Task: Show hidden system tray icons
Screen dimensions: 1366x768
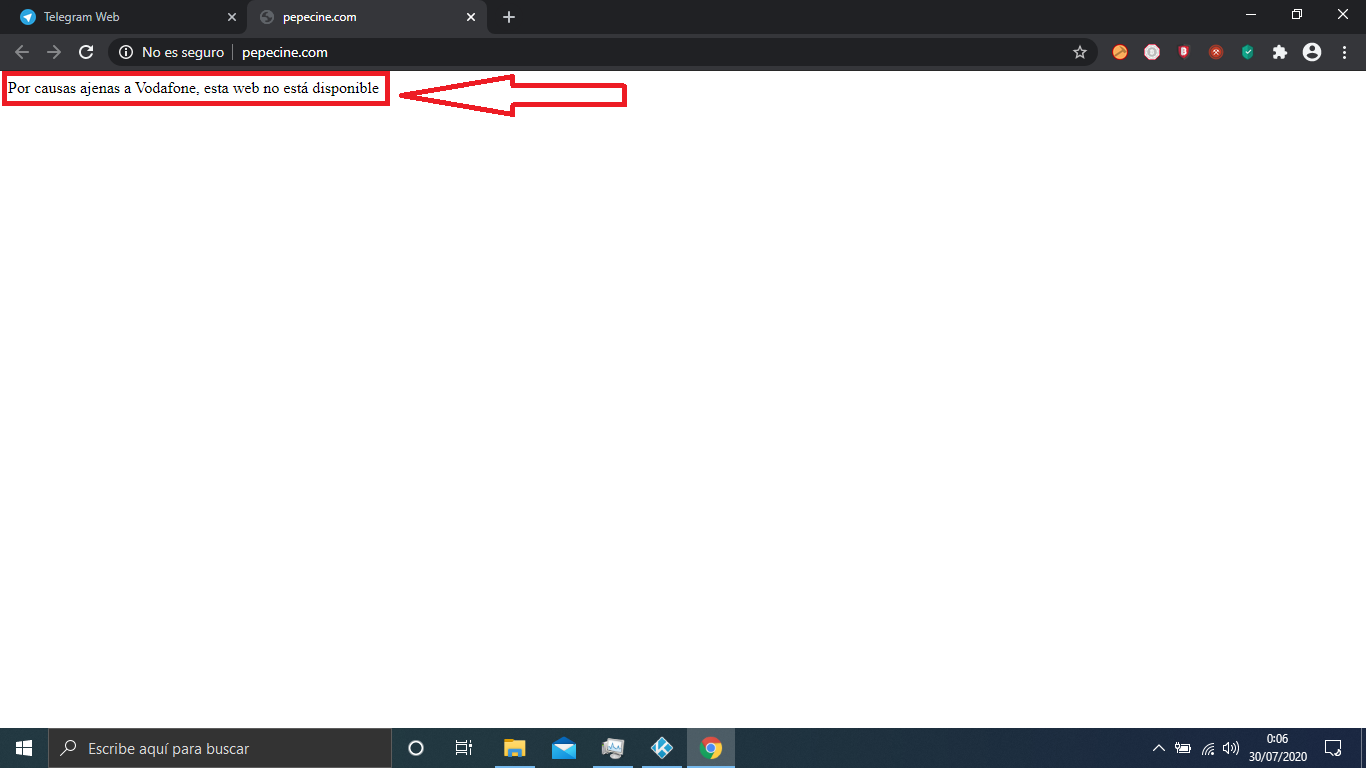Action: (1159, 748)
